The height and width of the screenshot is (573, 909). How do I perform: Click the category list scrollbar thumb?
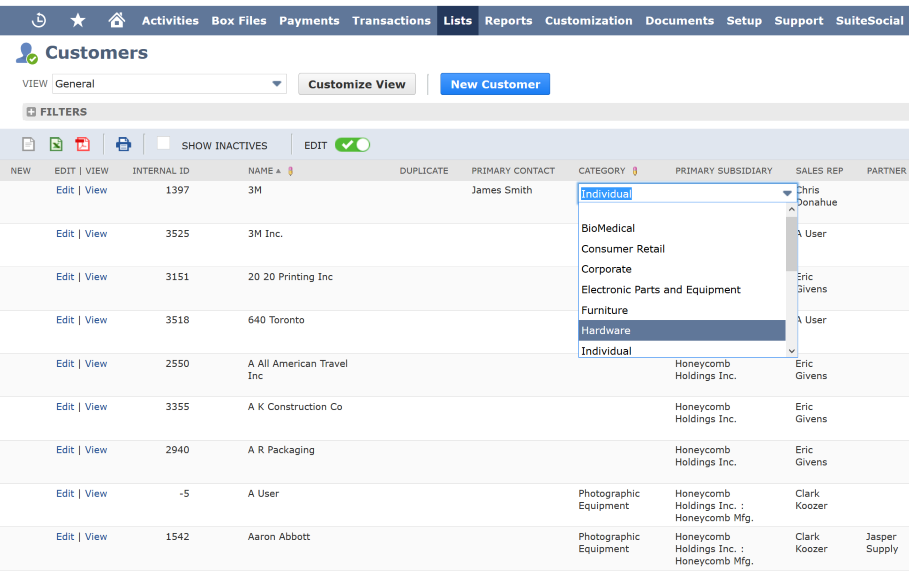(791, 244)
